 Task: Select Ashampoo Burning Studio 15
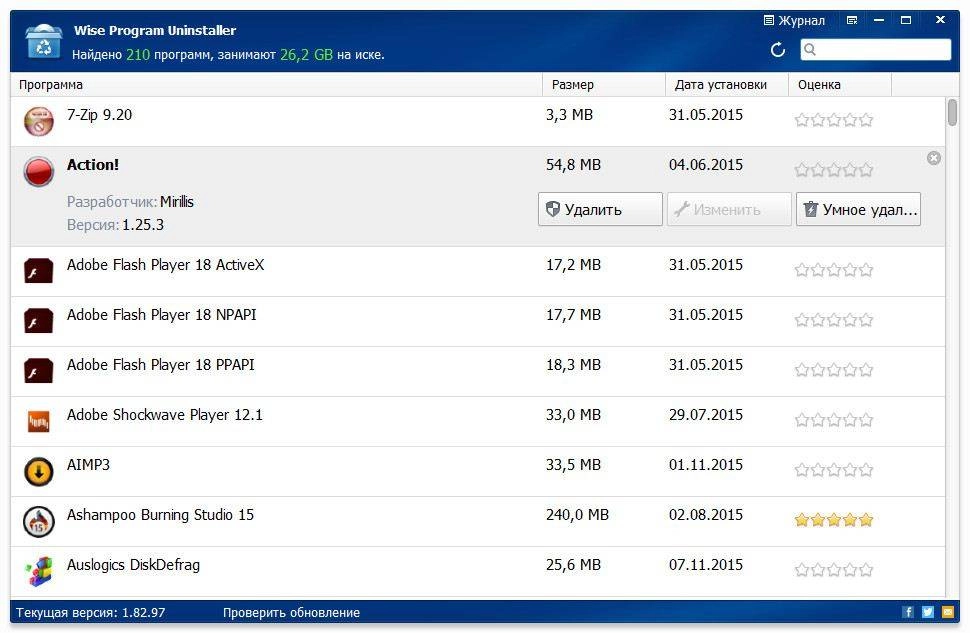click(478, 522)
